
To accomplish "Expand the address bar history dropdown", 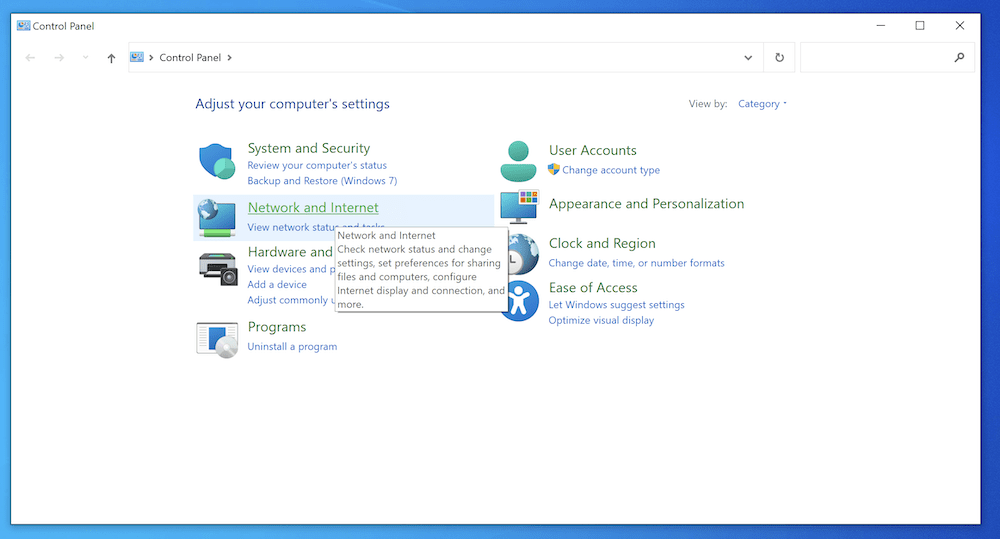I will (748, 57).
